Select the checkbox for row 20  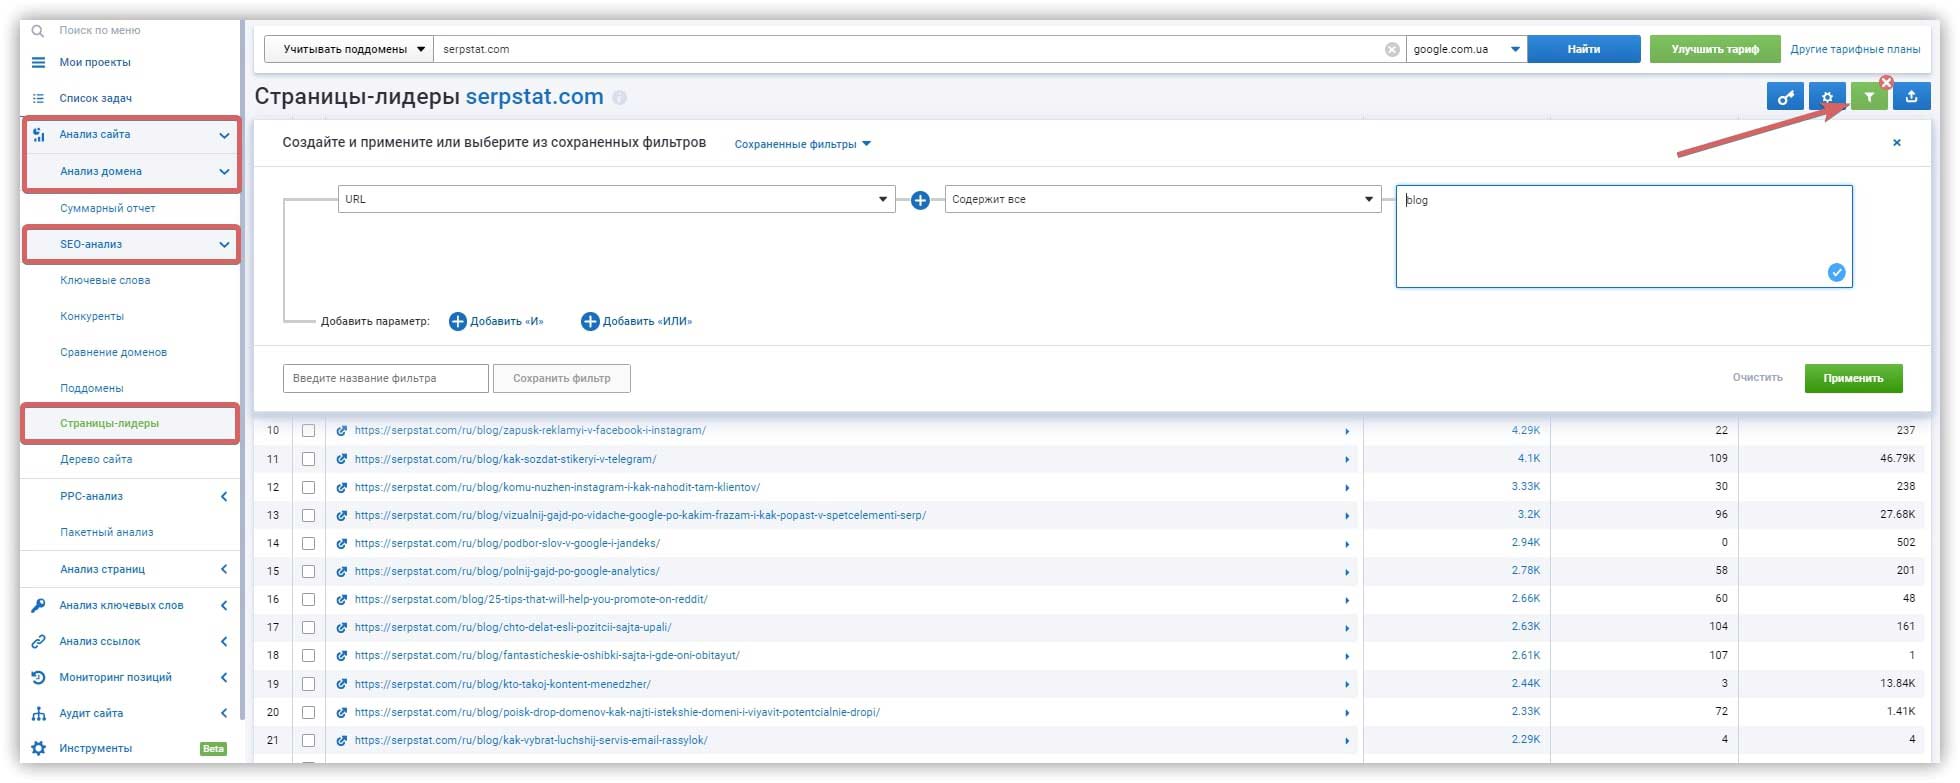308,712
